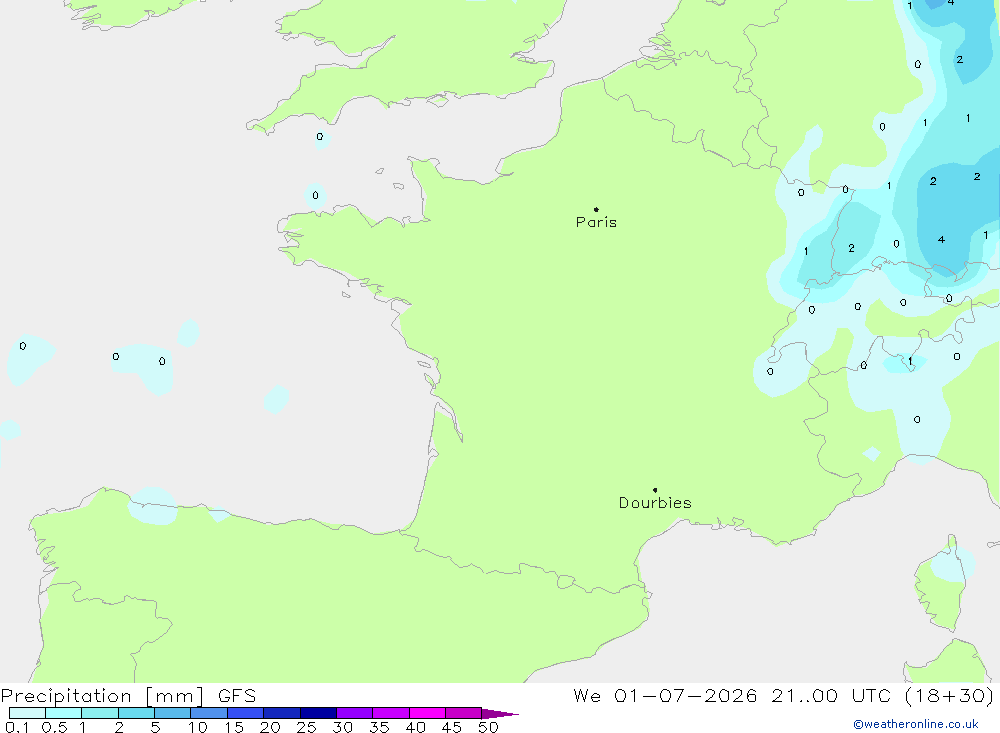Viewport: 1000px width, 733px height.
Task: Pick the 15–20 mm legend swatch
Action: coord(246,713)
